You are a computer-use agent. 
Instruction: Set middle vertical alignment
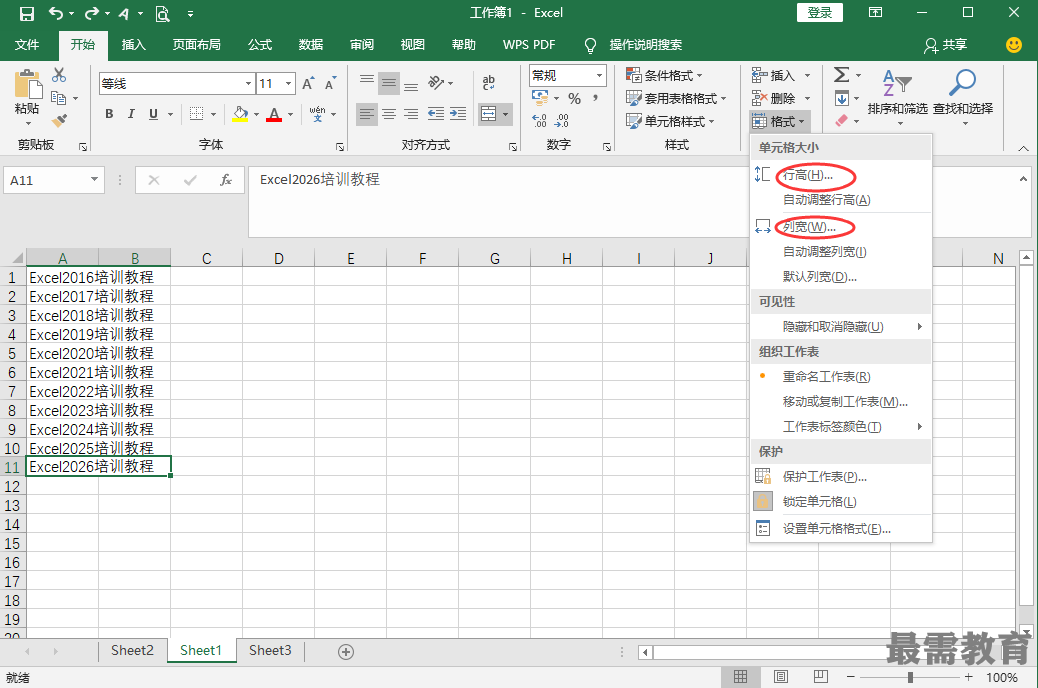point(389,83)
